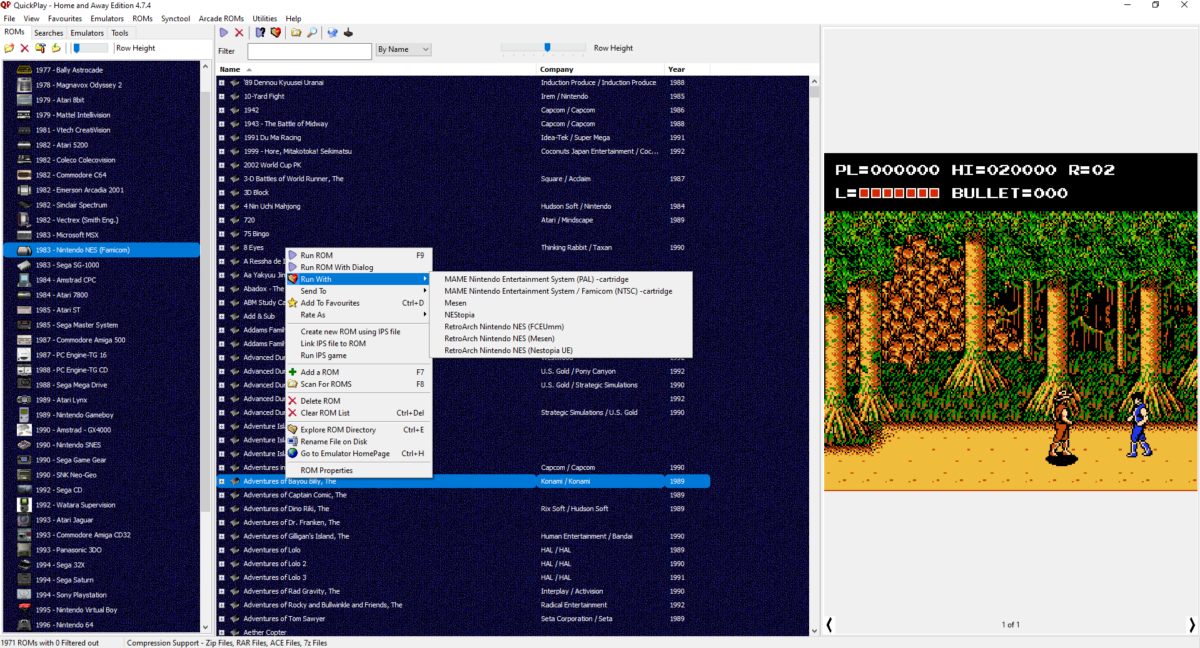Select RetroArch Nintendo NES (FCEUmm)
This screenshot has width=1200, height=648.
coord(560,327)
